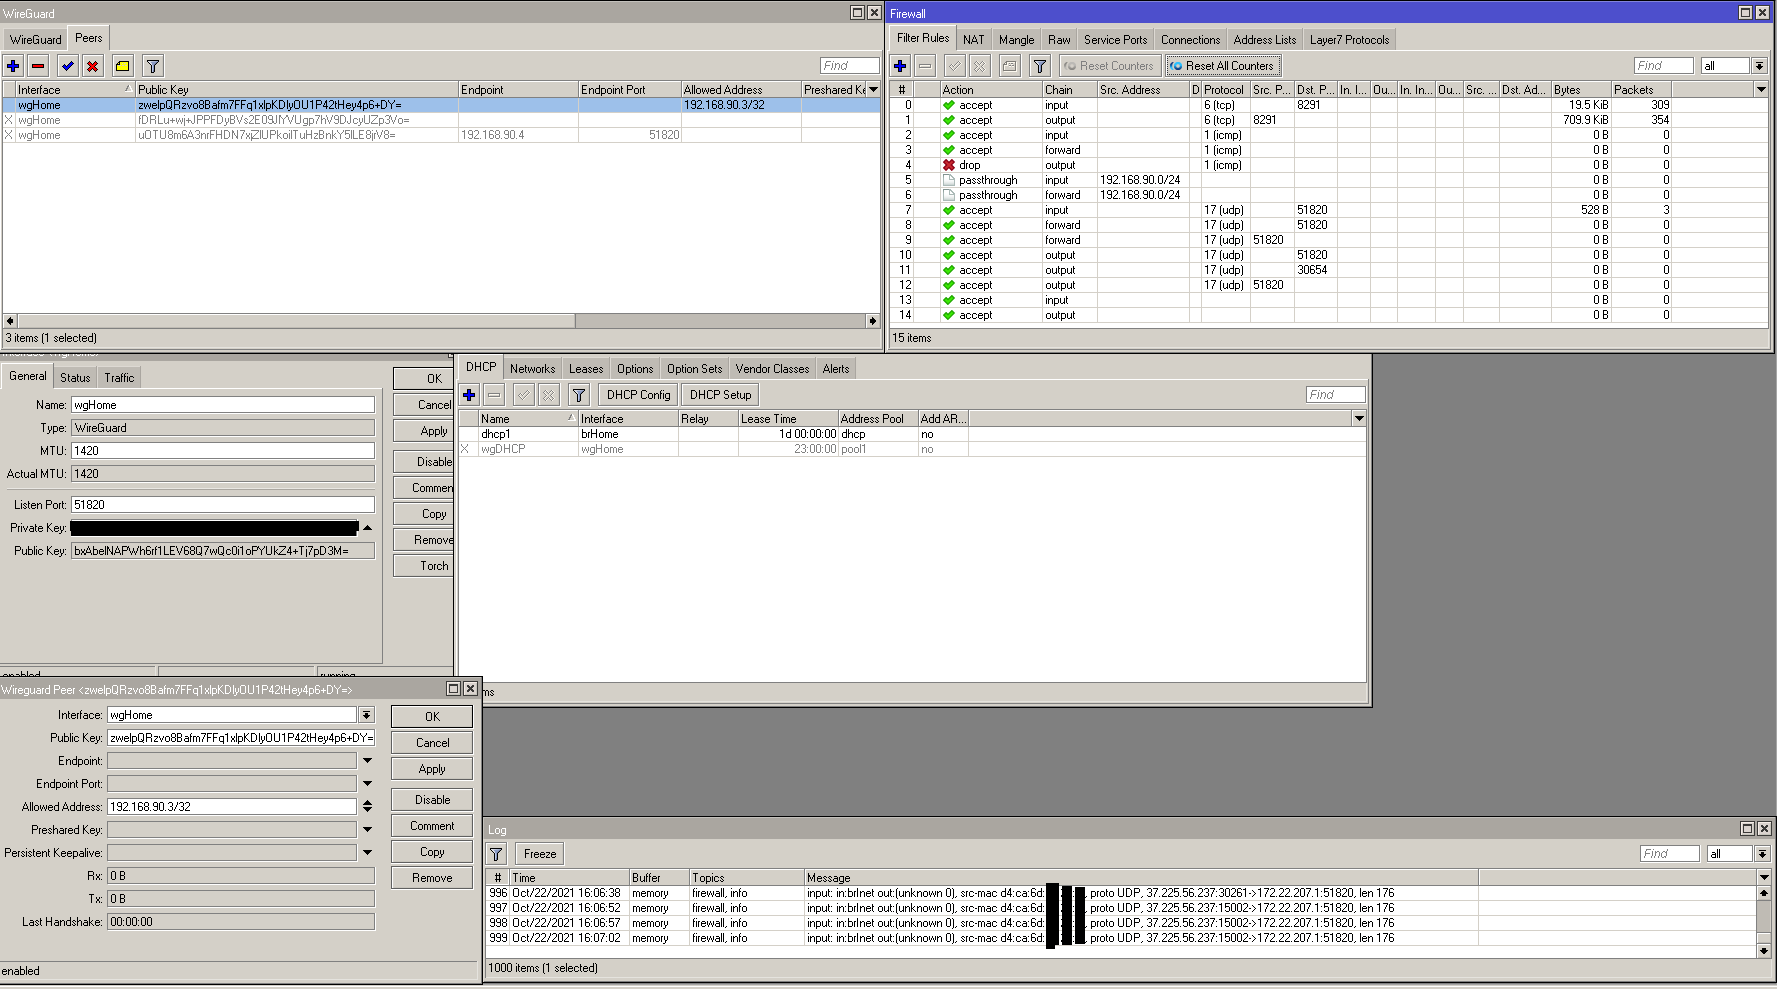
Task: Click Apply in the Wireguard Peer dialog
Action: click(432, 769)
